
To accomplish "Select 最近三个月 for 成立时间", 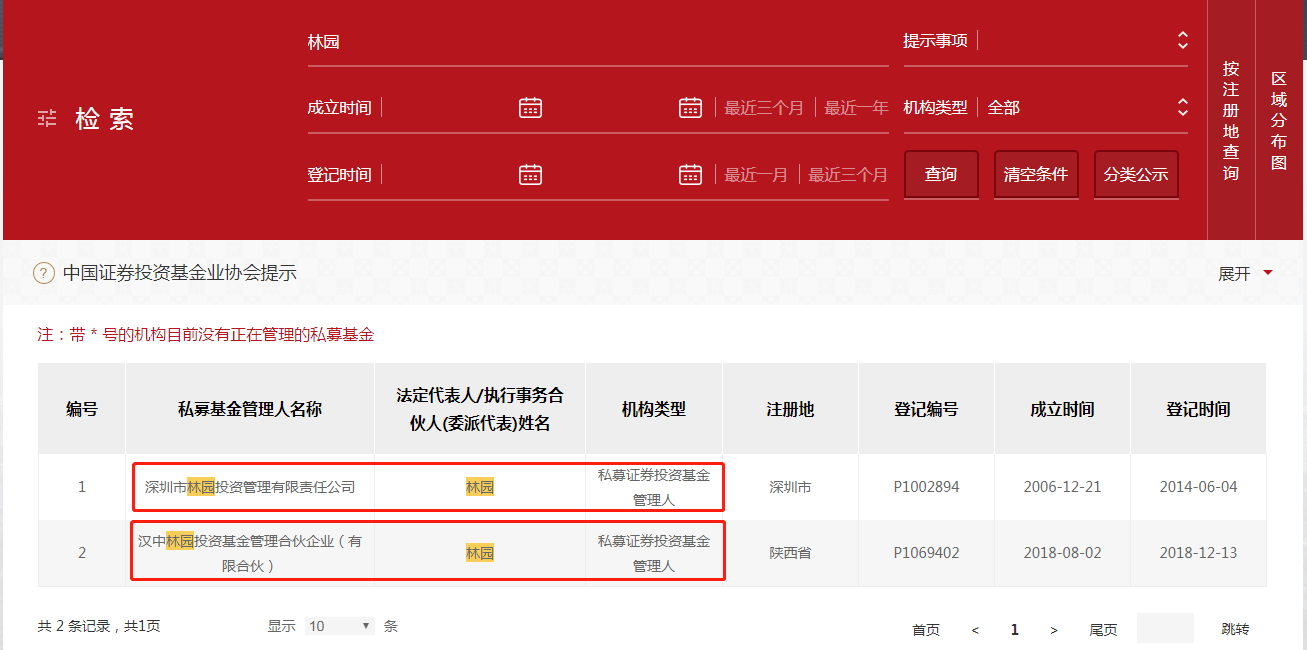I will (764, 108).
